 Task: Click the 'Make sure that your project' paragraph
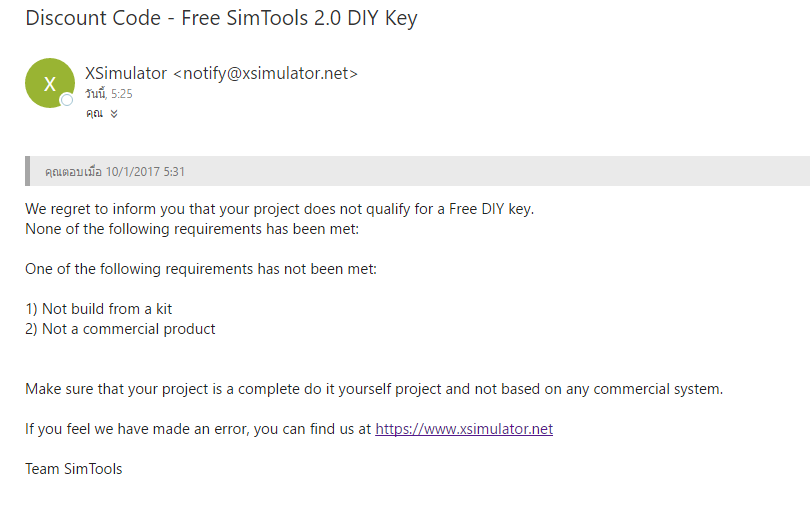(373, 389)
